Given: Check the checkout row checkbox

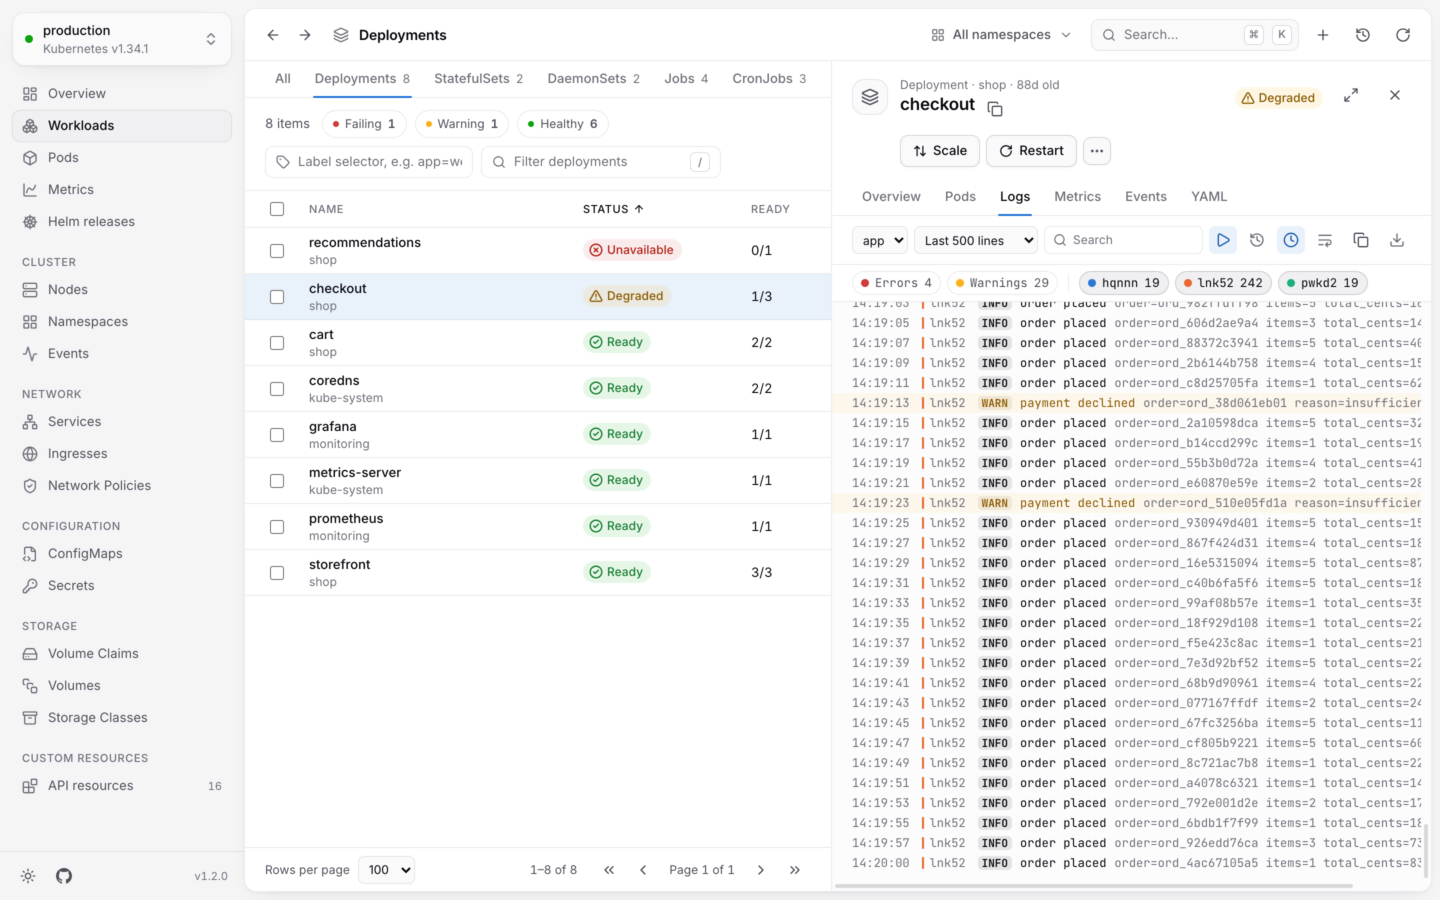Looking at the screenshot, I should click(277, 297).
